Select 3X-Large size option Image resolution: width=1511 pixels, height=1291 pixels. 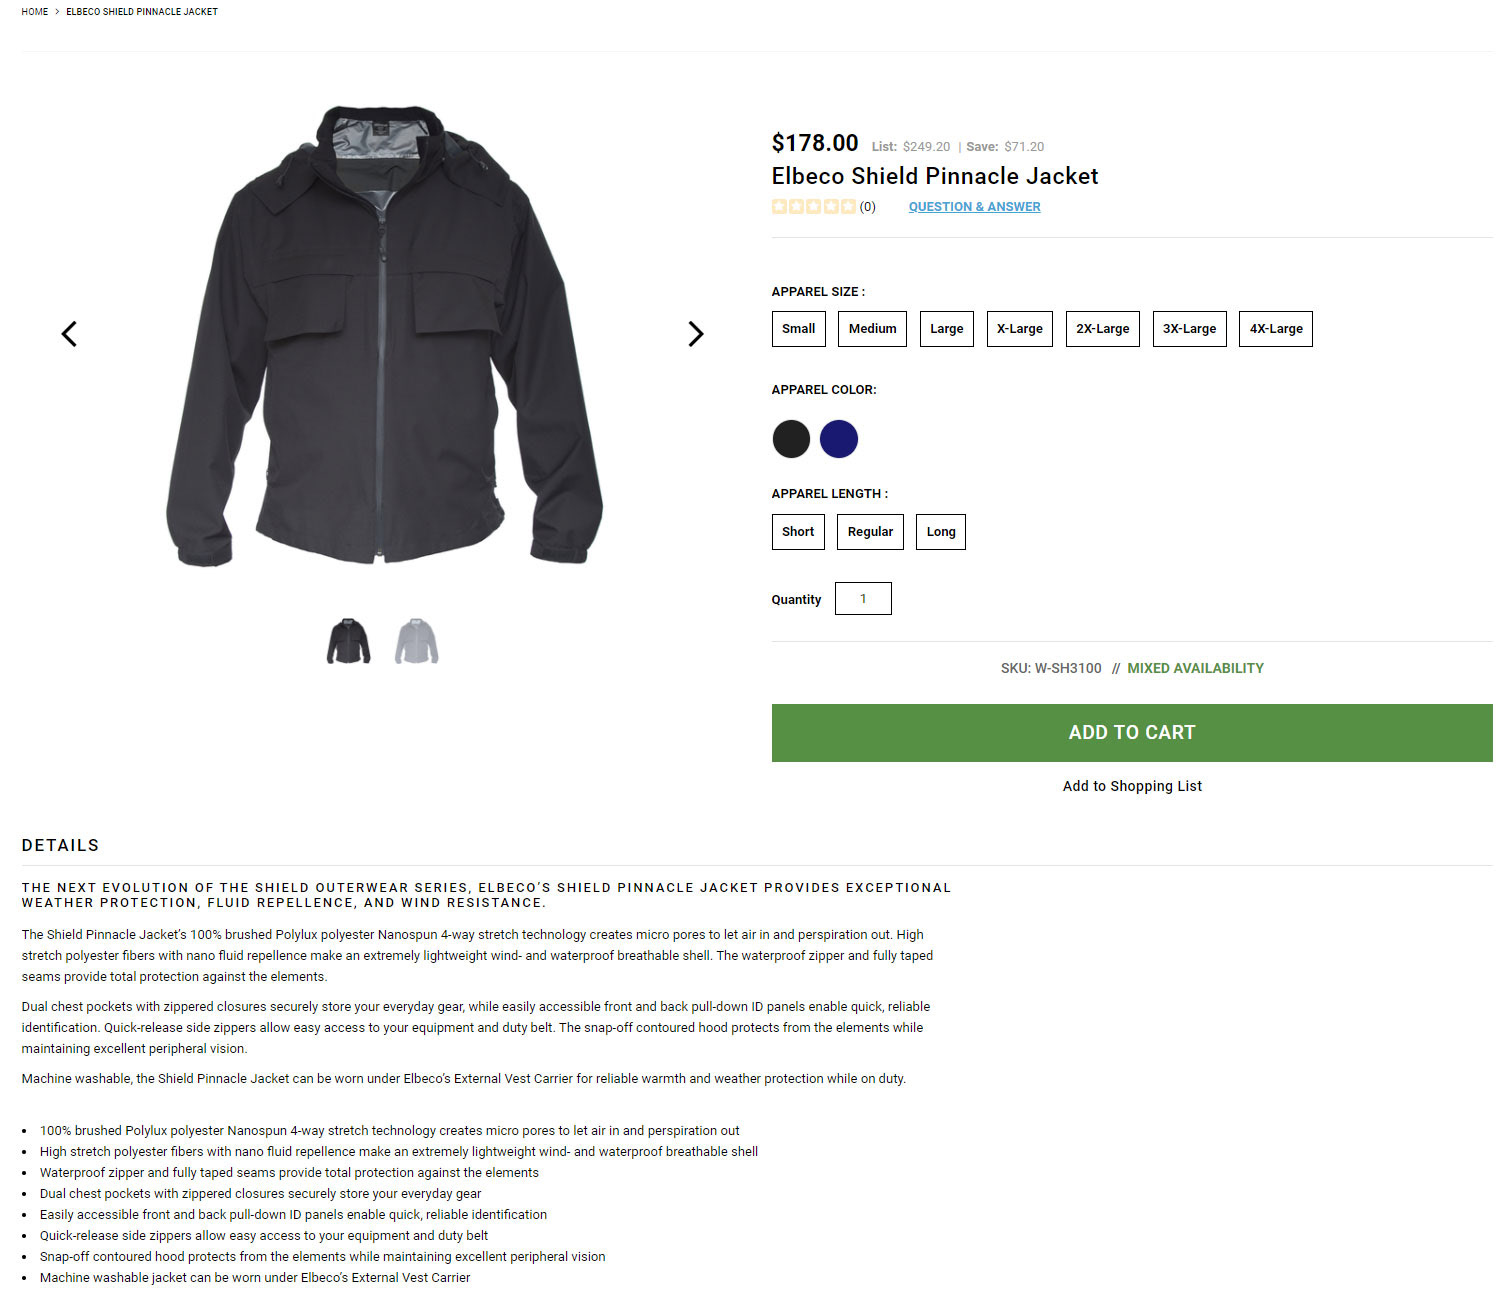[1189, 329]
